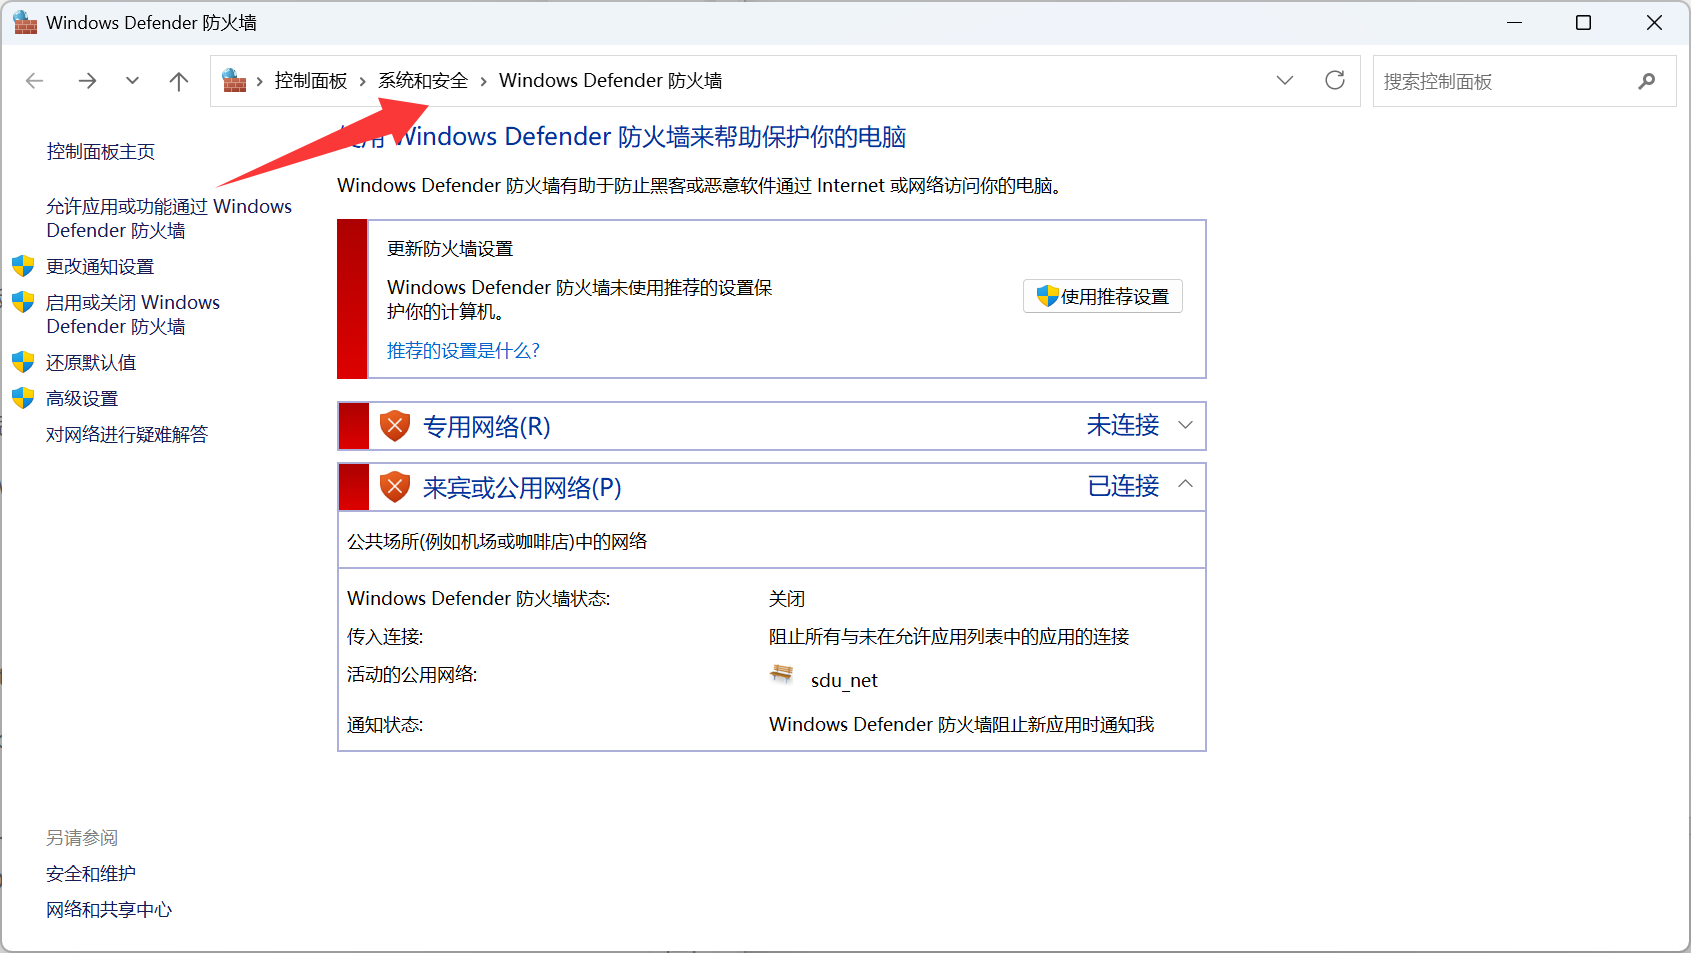Click 已连接 status text

pos(1123,487)
